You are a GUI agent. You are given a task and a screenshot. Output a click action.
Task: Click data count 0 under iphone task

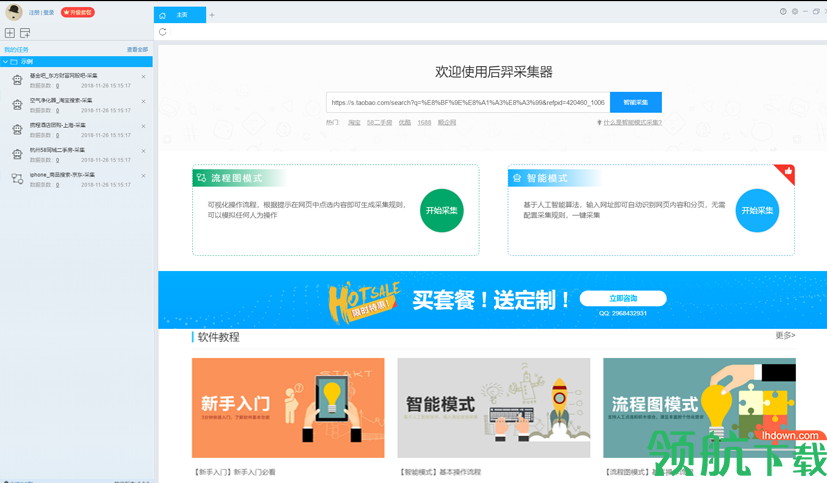pos(57,185)
